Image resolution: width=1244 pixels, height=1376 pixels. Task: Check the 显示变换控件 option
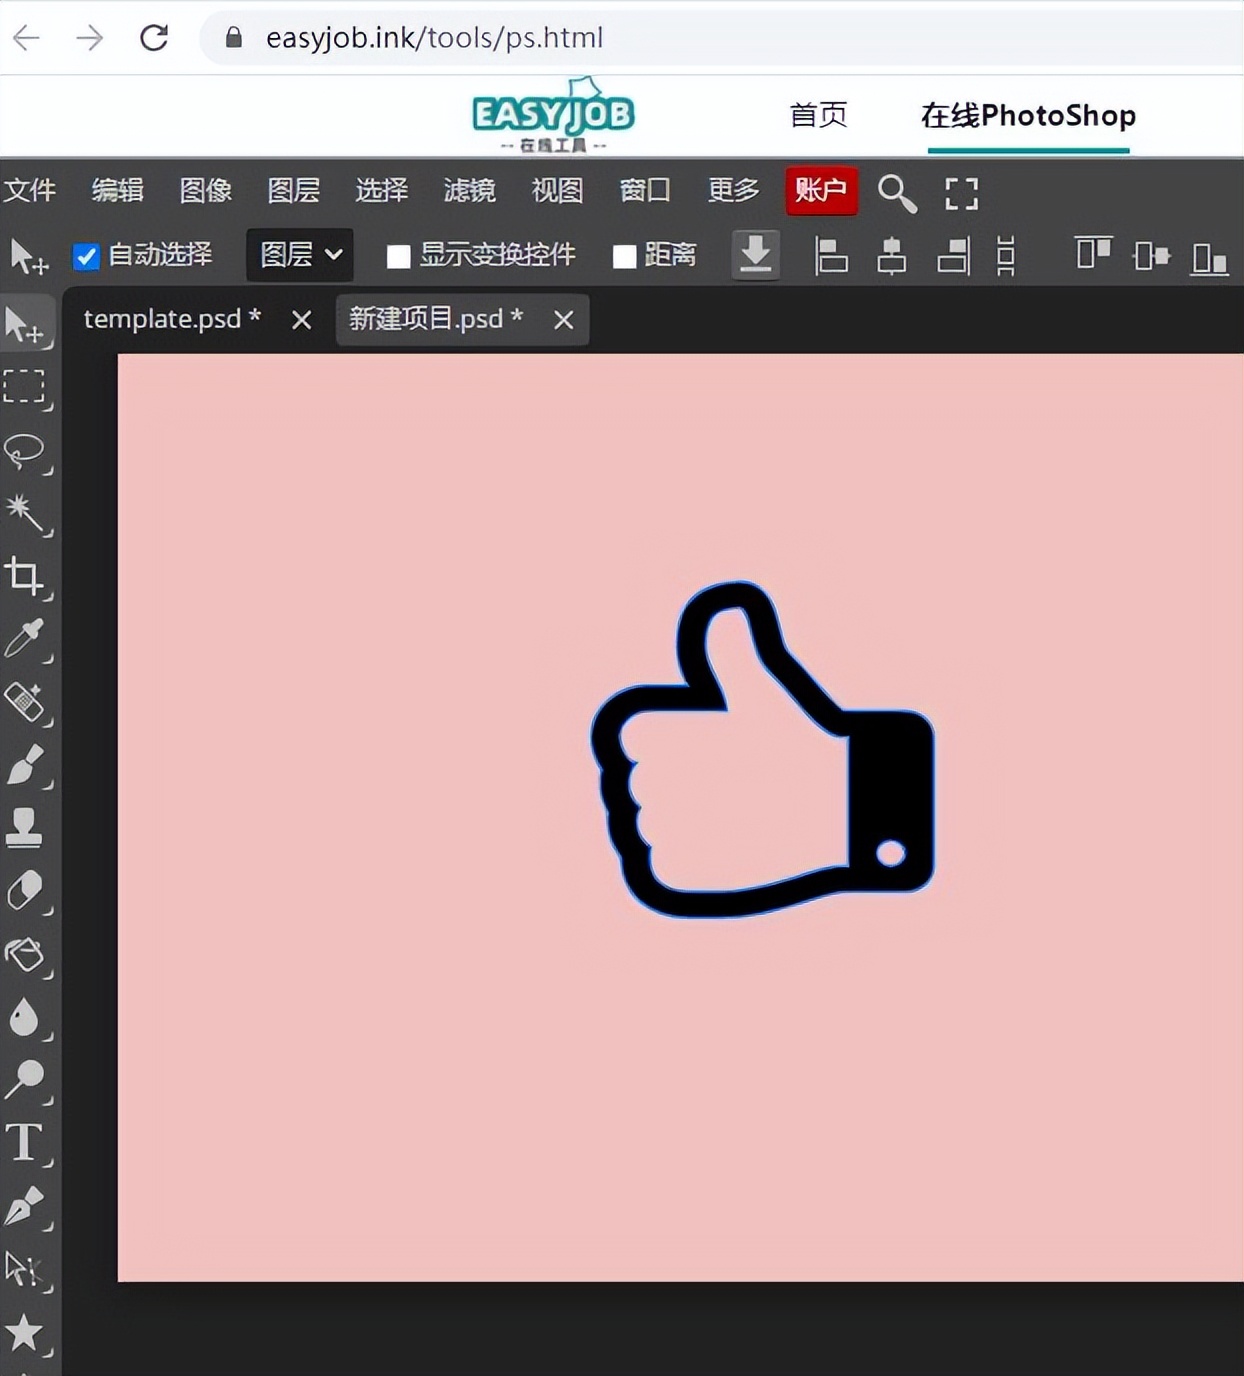click(x=398, y=256)
